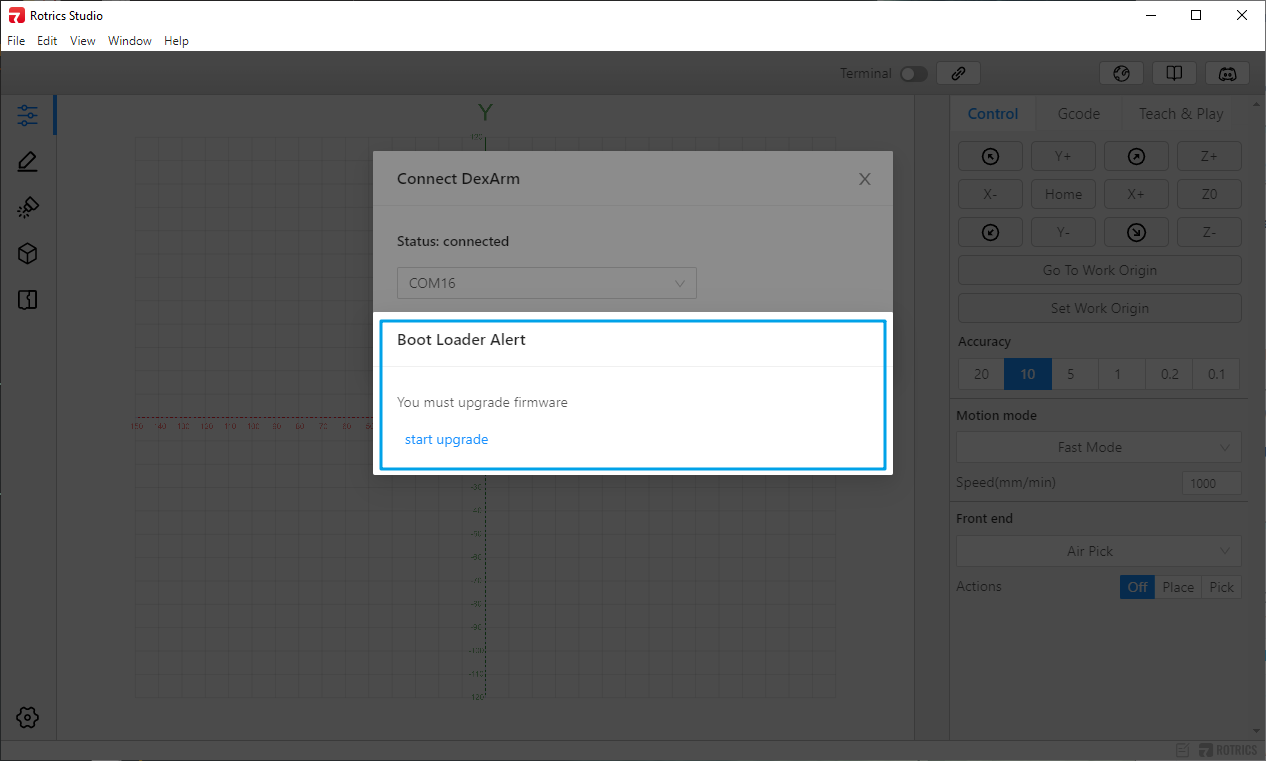Click Go To Work Origin
Screen dimensions: 1266x761
(x=1100, y=270)
